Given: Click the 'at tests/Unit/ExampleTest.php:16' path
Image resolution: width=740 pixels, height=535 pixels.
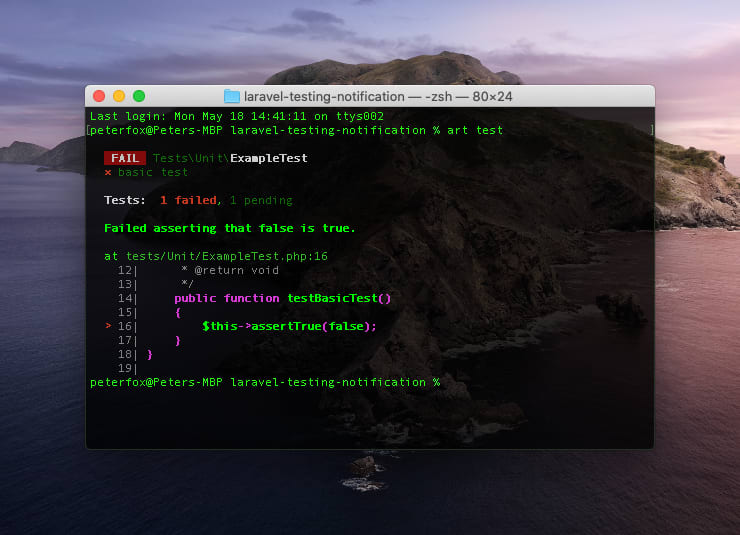Looking at the screenshot, I should (x=216, y=256).
